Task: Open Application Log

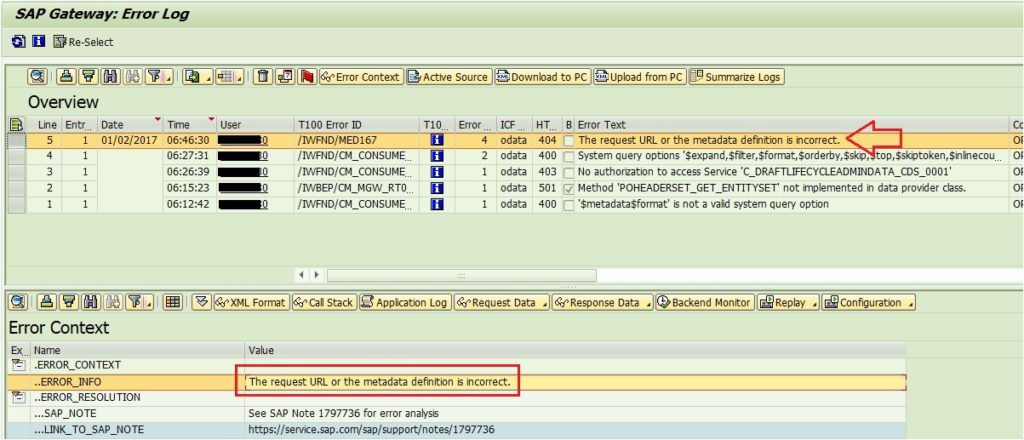Action: tap(405, 302)
